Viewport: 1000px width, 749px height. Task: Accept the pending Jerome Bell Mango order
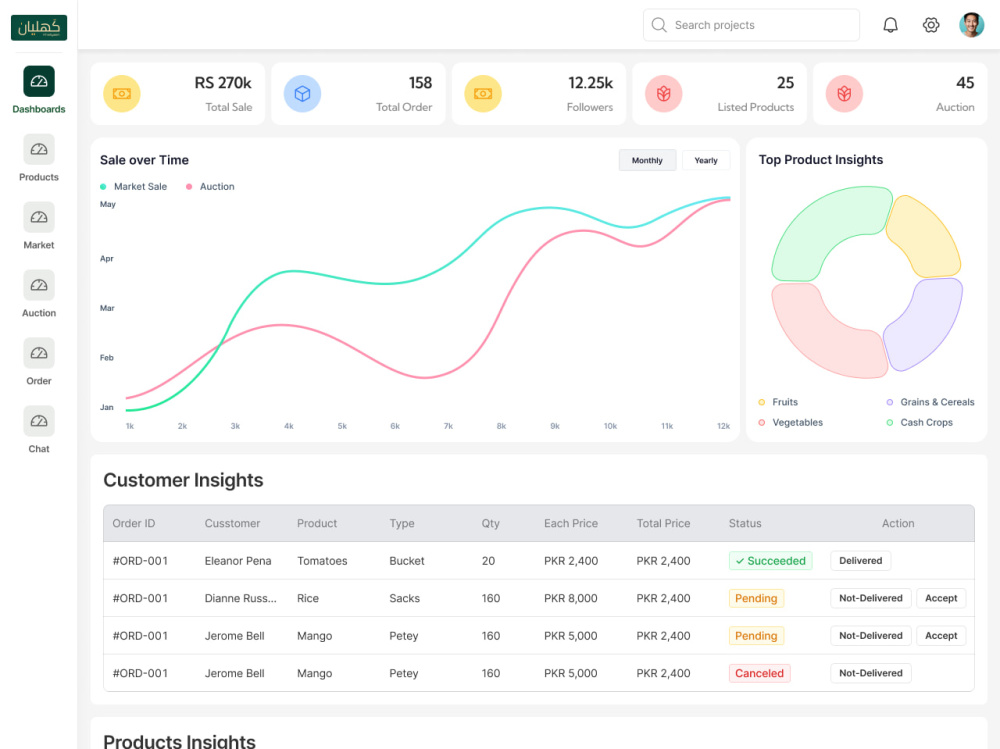point(941,636)
